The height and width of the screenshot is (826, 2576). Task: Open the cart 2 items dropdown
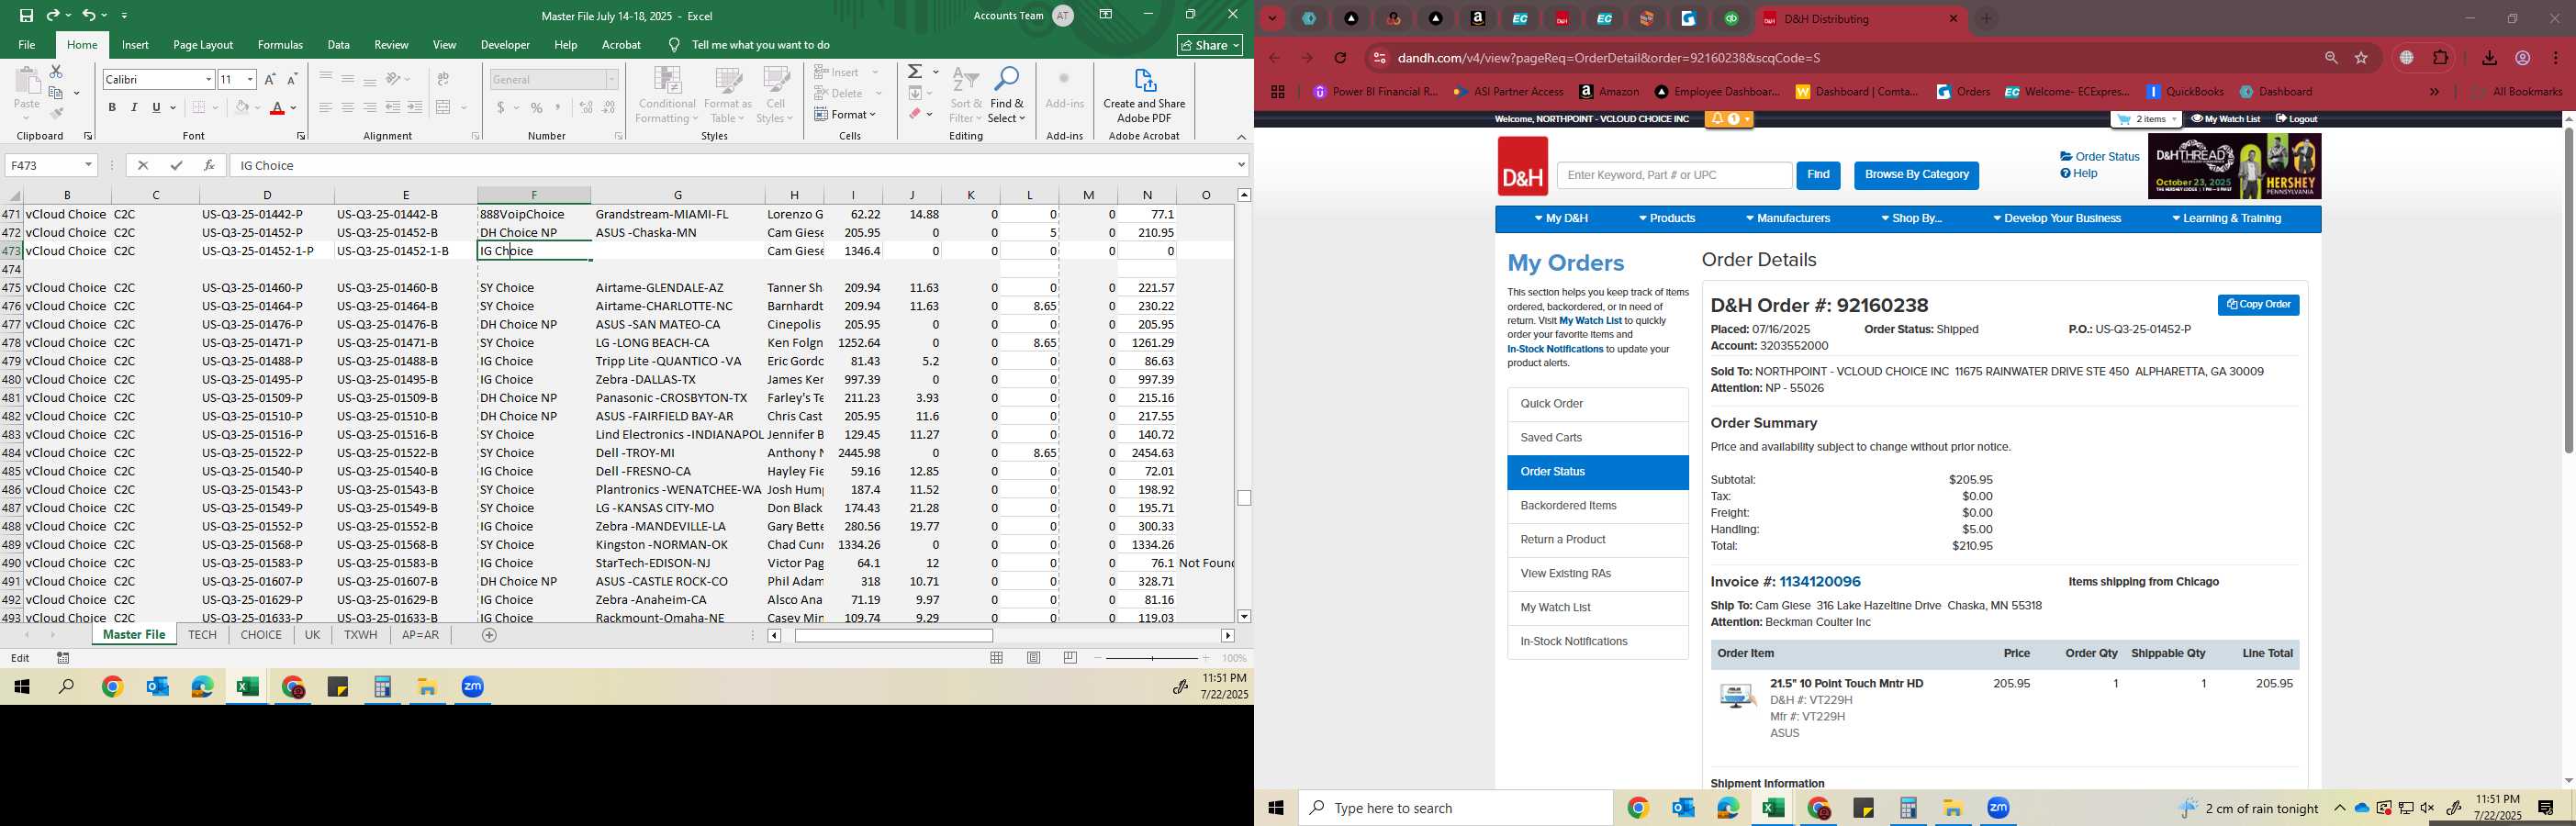(x=2145, y=119)
